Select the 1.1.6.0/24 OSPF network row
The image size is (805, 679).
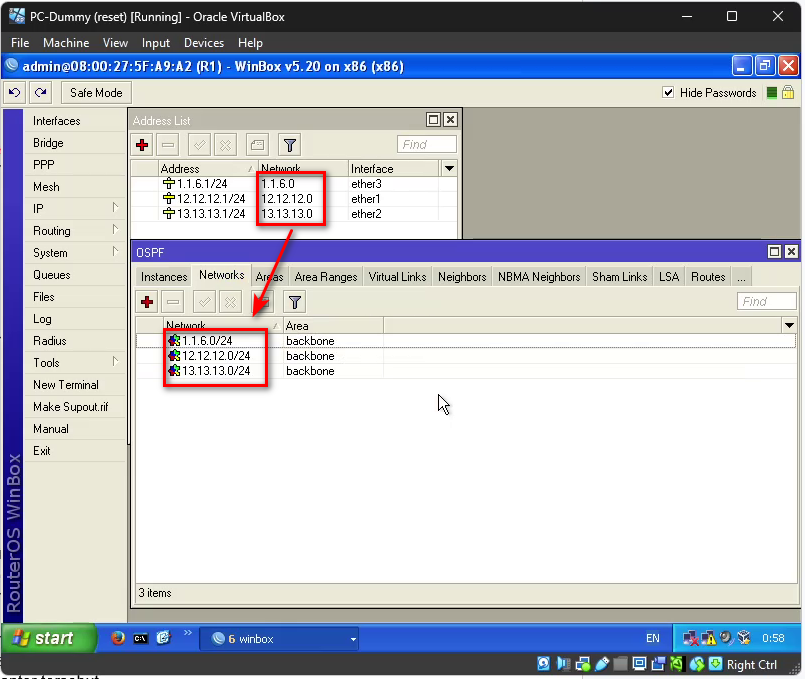tap(466, 341)
